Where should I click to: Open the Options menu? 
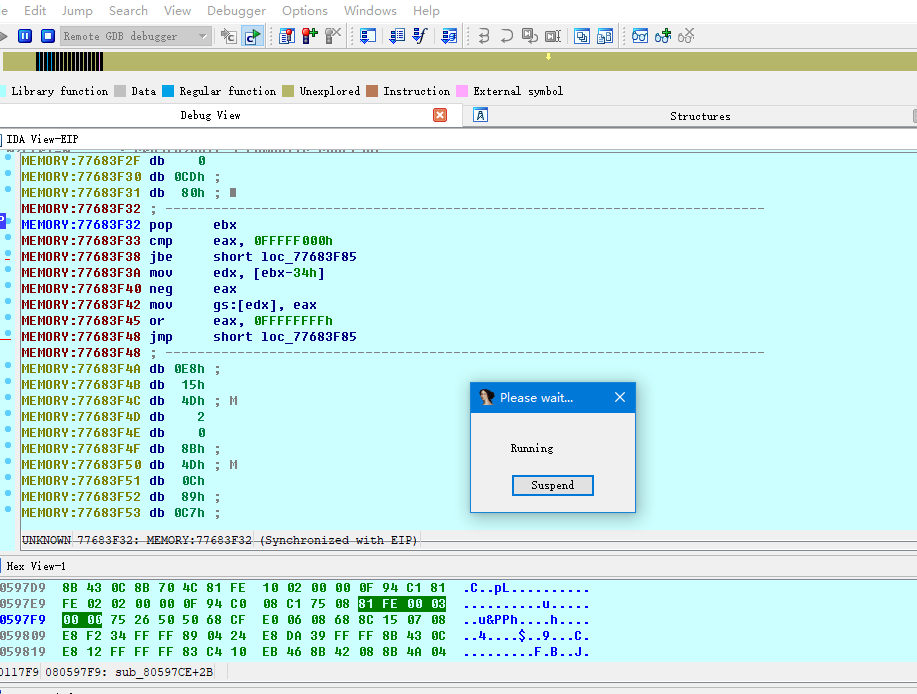[x=305, y=11]
